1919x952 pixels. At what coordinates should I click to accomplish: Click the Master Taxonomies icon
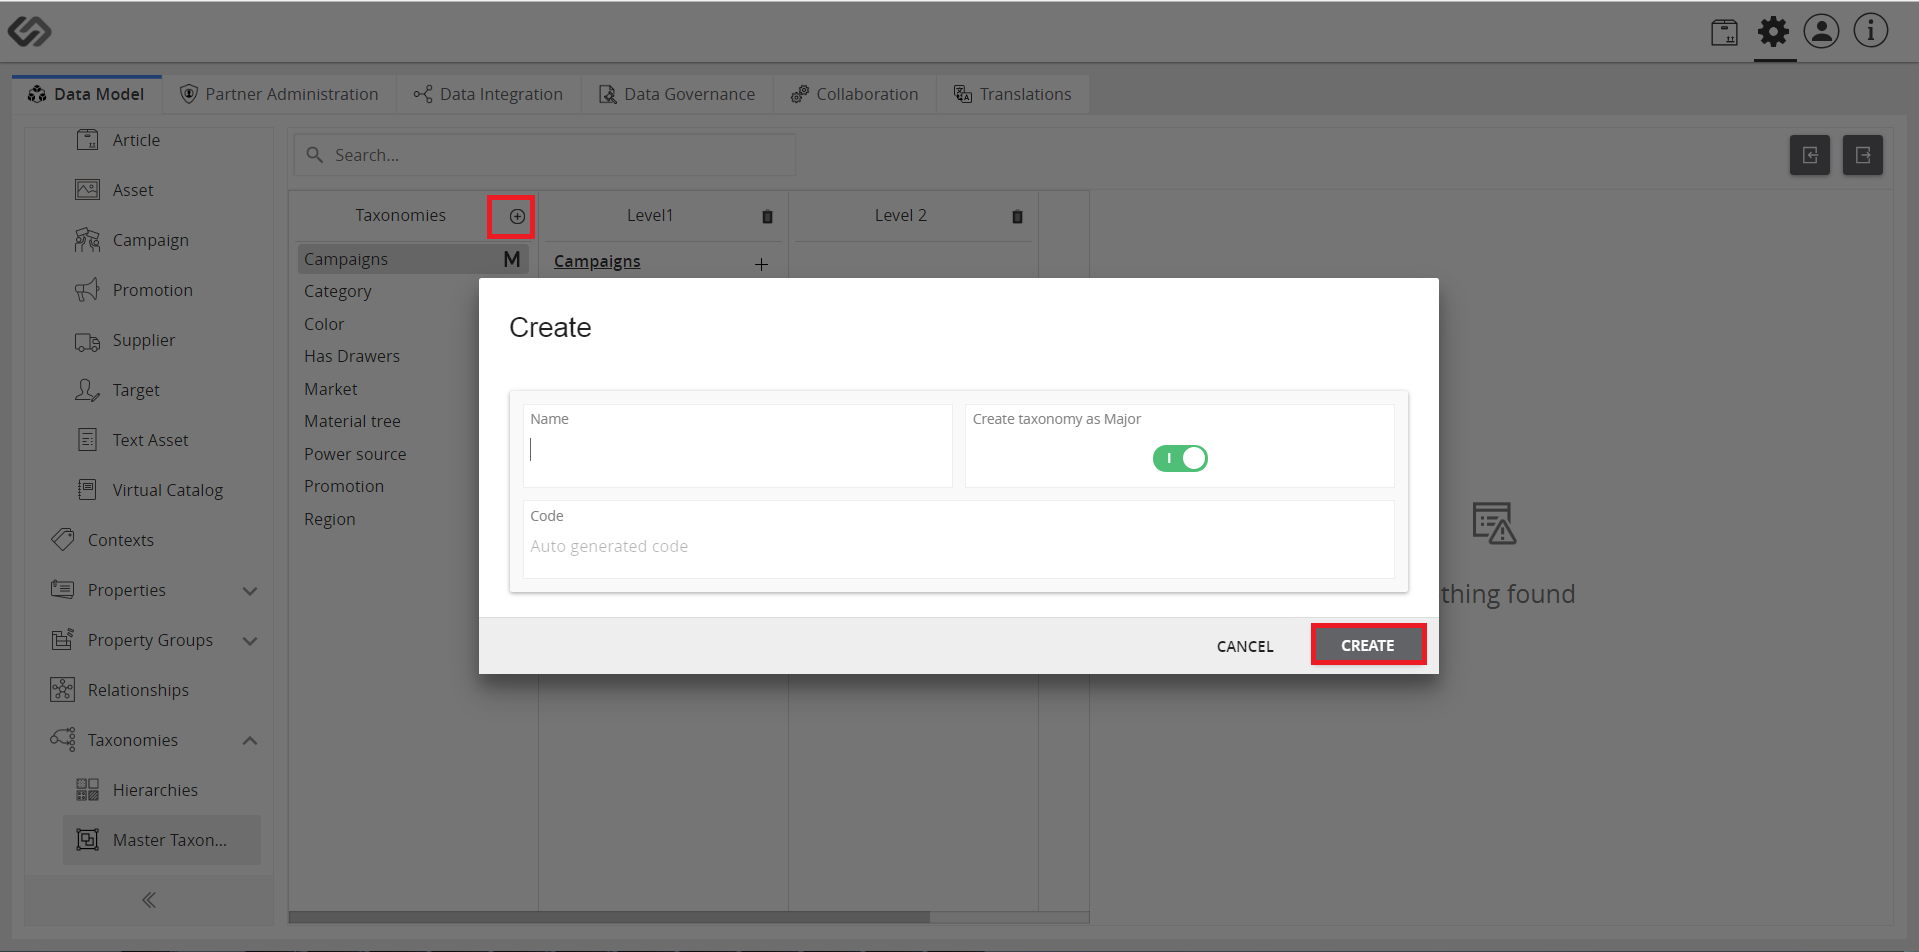coord(88,840)
